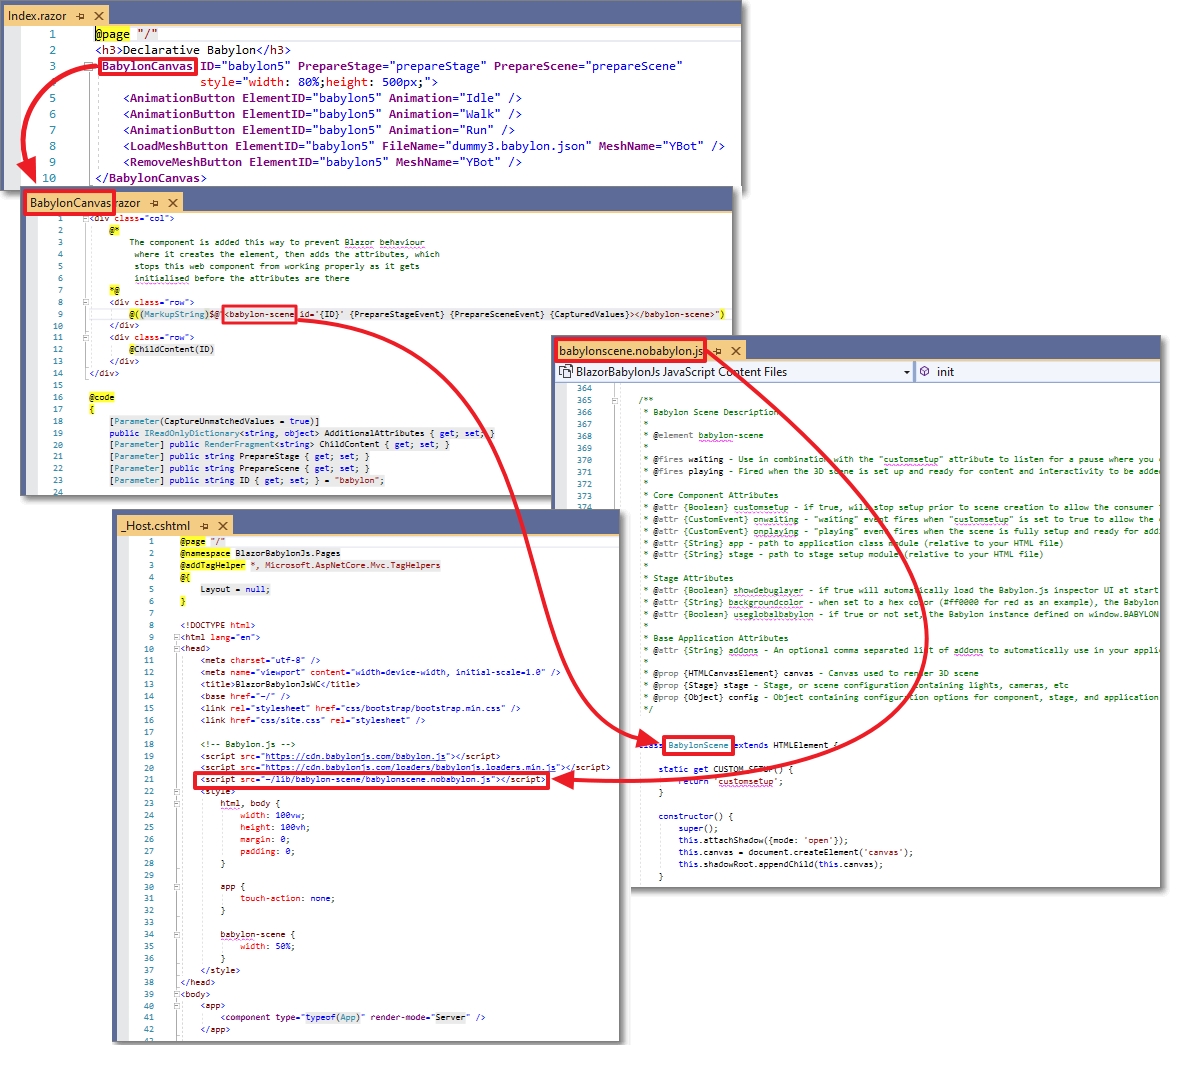This screenshot has width=1199, height=1066.
Task: Click the this.attachShadow mode open line
Action: coord(763,840)
